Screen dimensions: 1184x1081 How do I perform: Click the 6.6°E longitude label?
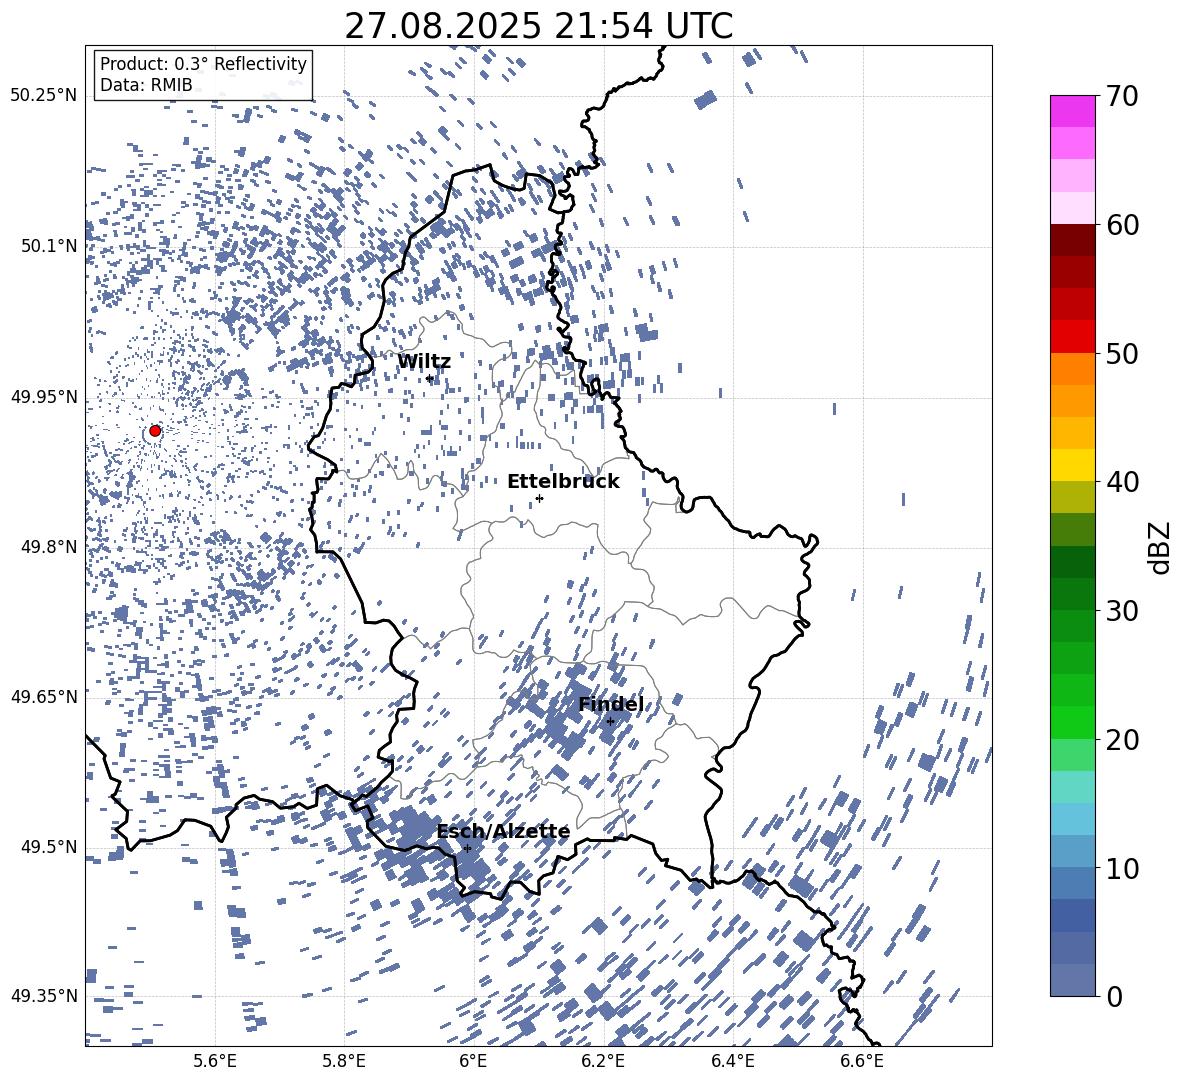point(862,1062)
